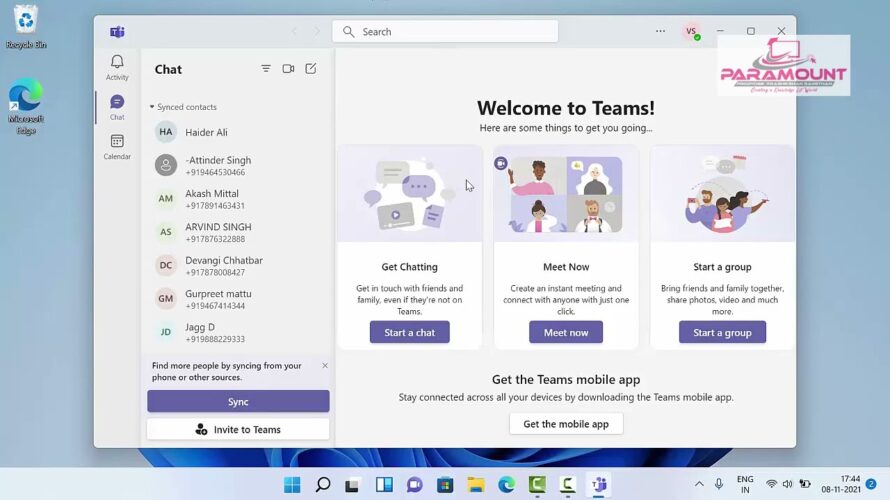Open the Chat taskbar icon

(414, 484)
